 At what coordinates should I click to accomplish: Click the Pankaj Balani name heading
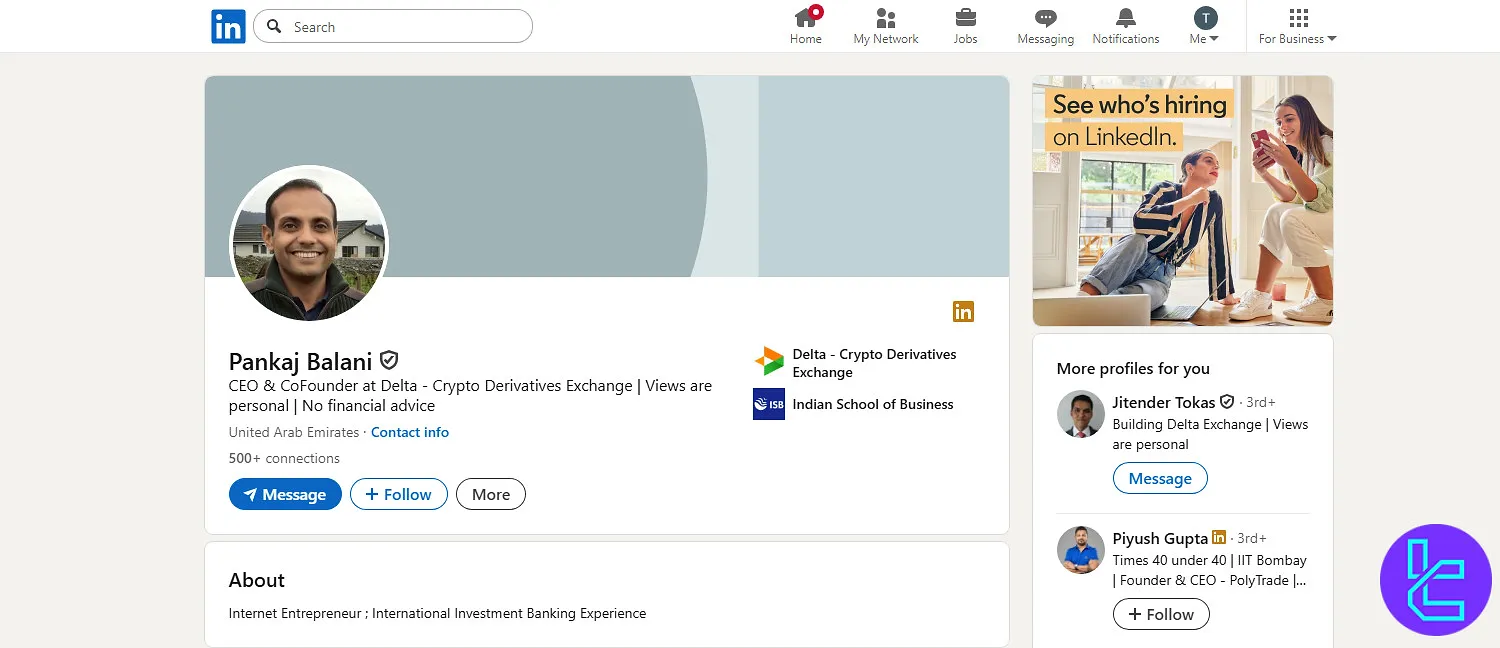tap(300, 361)
